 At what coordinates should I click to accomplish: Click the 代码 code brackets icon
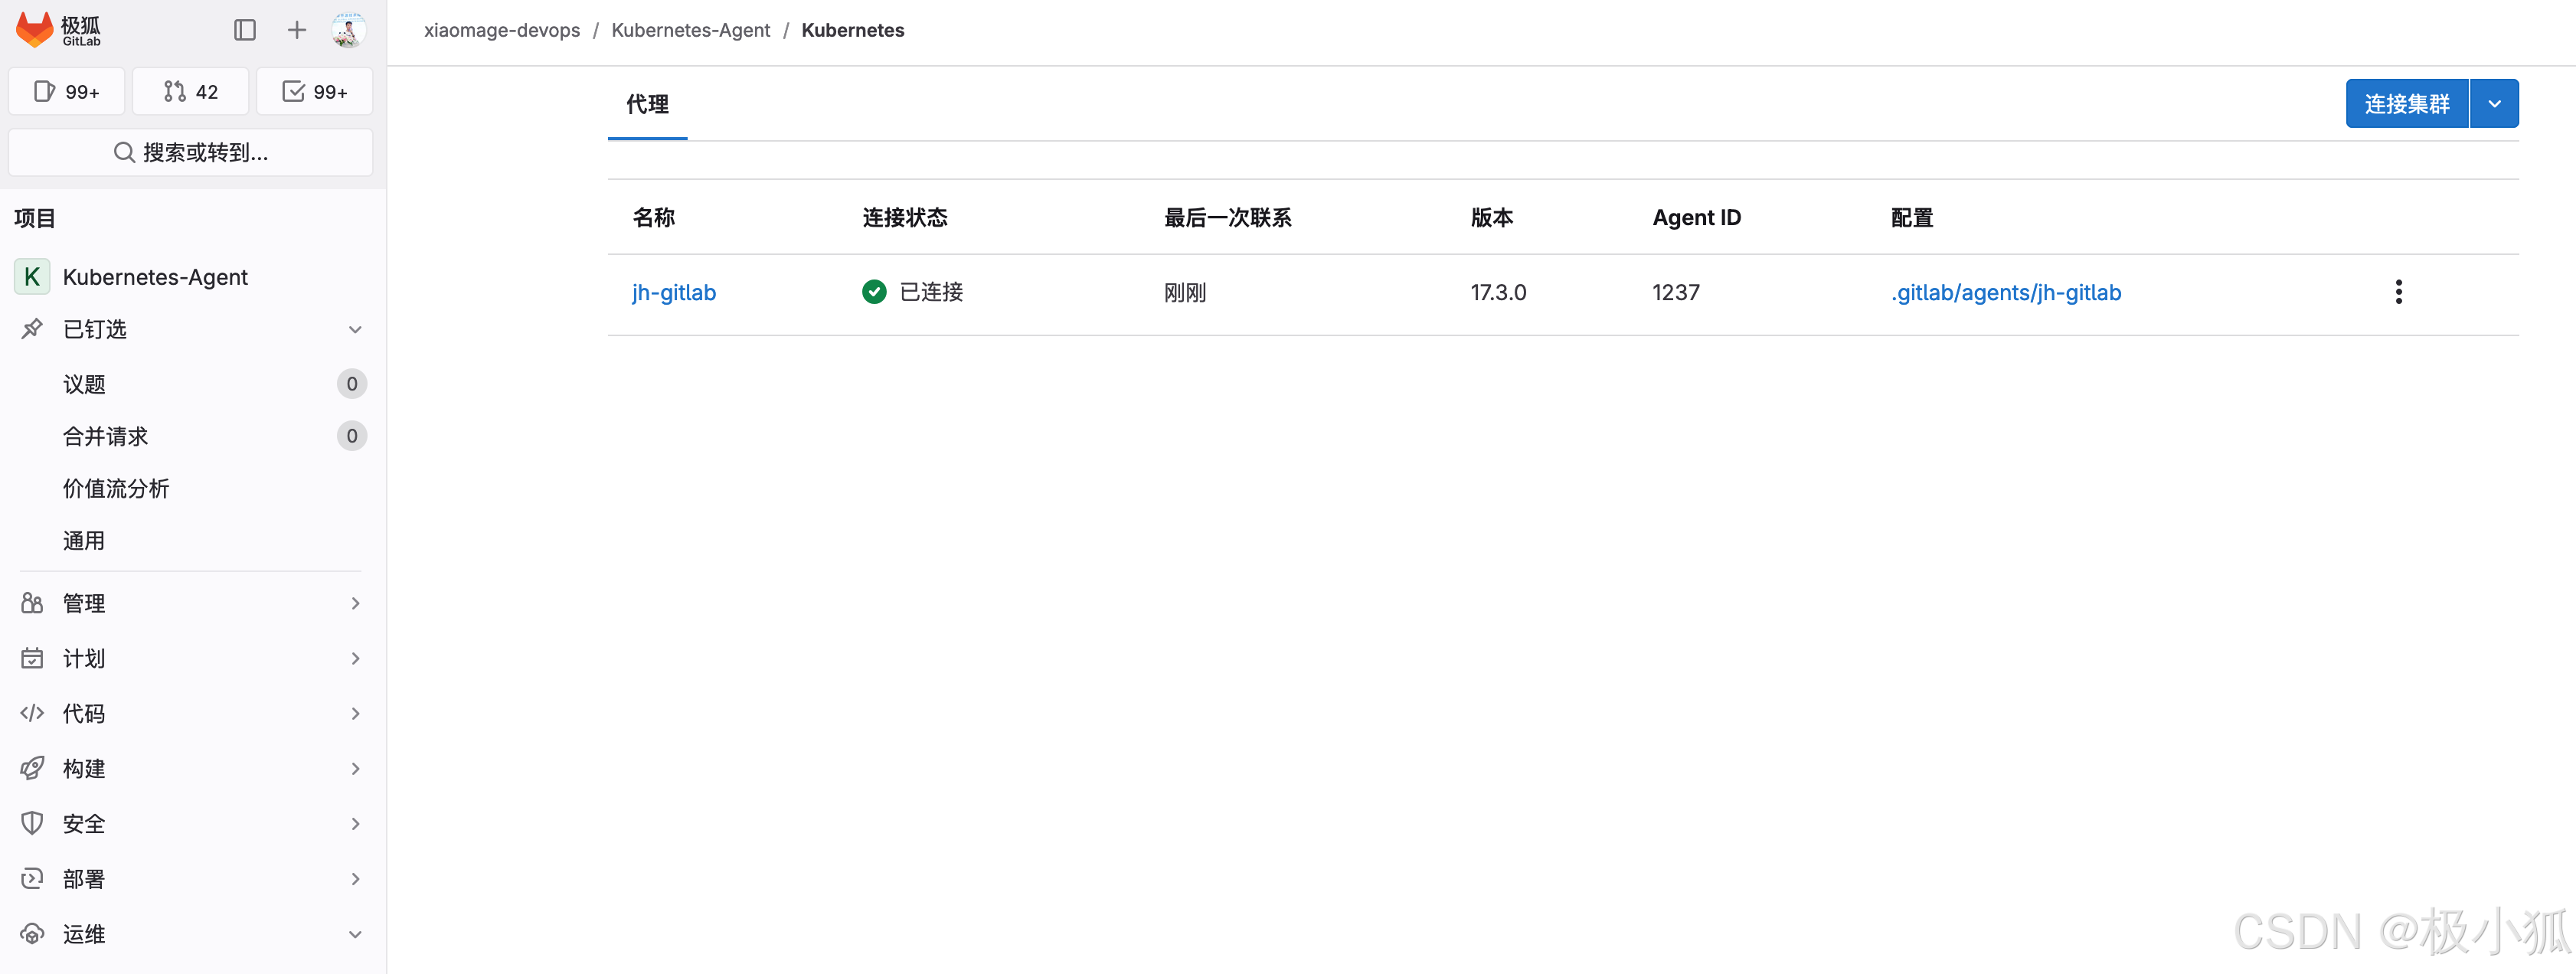tap(32, 713)
